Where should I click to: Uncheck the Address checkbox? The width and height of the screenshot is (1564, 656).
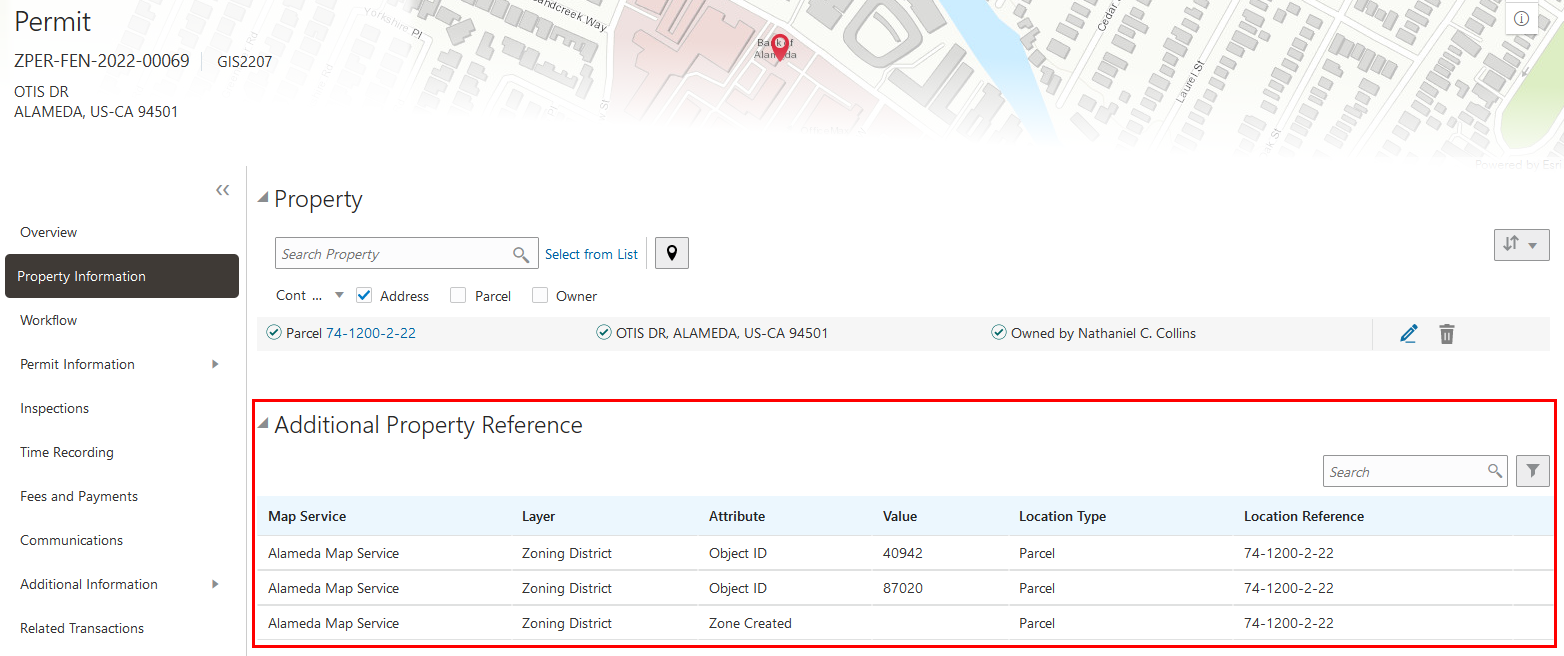pos(365,296)
